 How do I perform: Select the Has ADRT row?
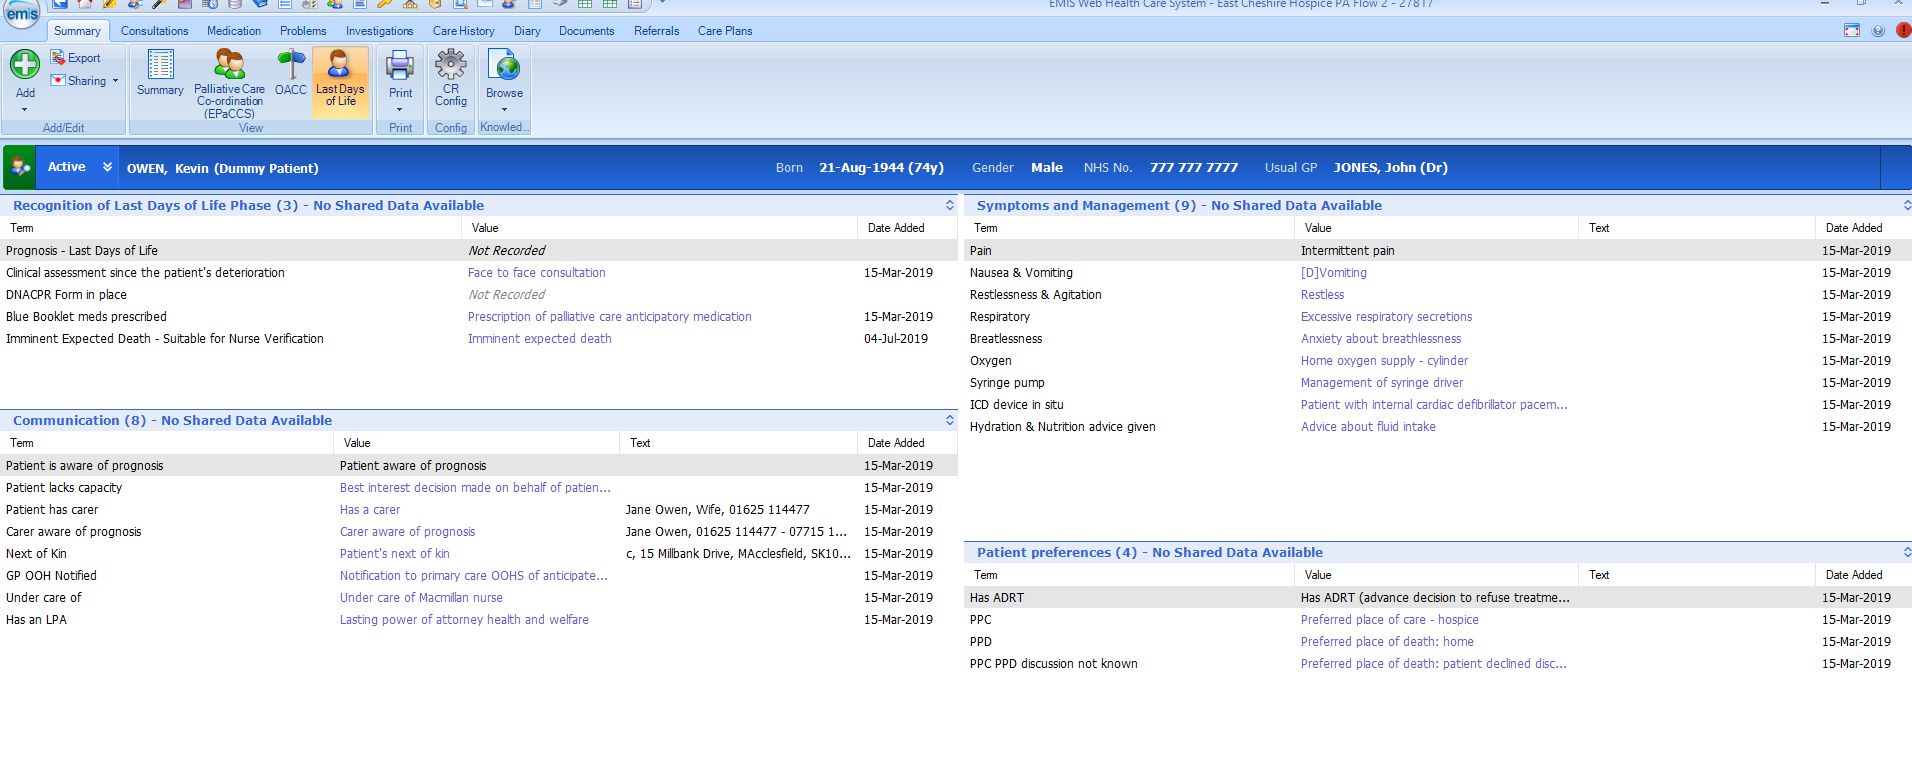point(1438,598)
